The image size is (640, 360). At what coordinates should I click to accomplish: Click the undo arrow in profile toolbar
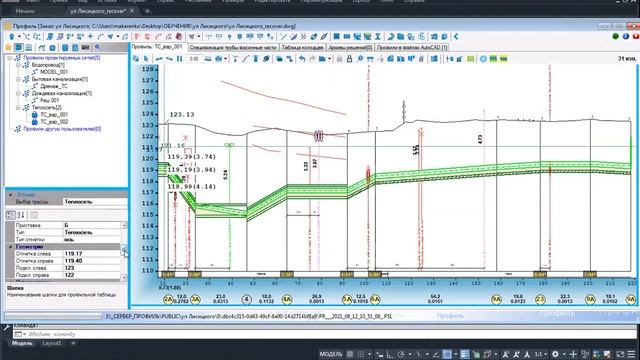pyautogui.click(x=302, y=59)
